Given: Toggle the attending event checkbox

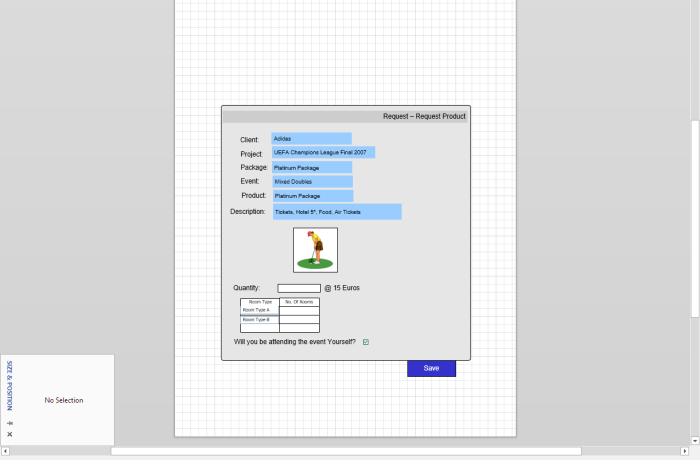Looking at the screenshot, I should click(366, 342).
